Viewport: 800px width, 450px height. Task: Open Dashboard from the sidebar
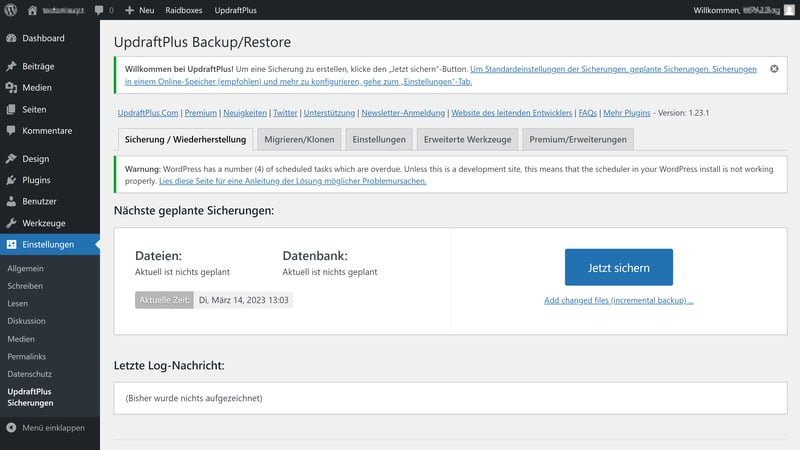tap(43, 38)
